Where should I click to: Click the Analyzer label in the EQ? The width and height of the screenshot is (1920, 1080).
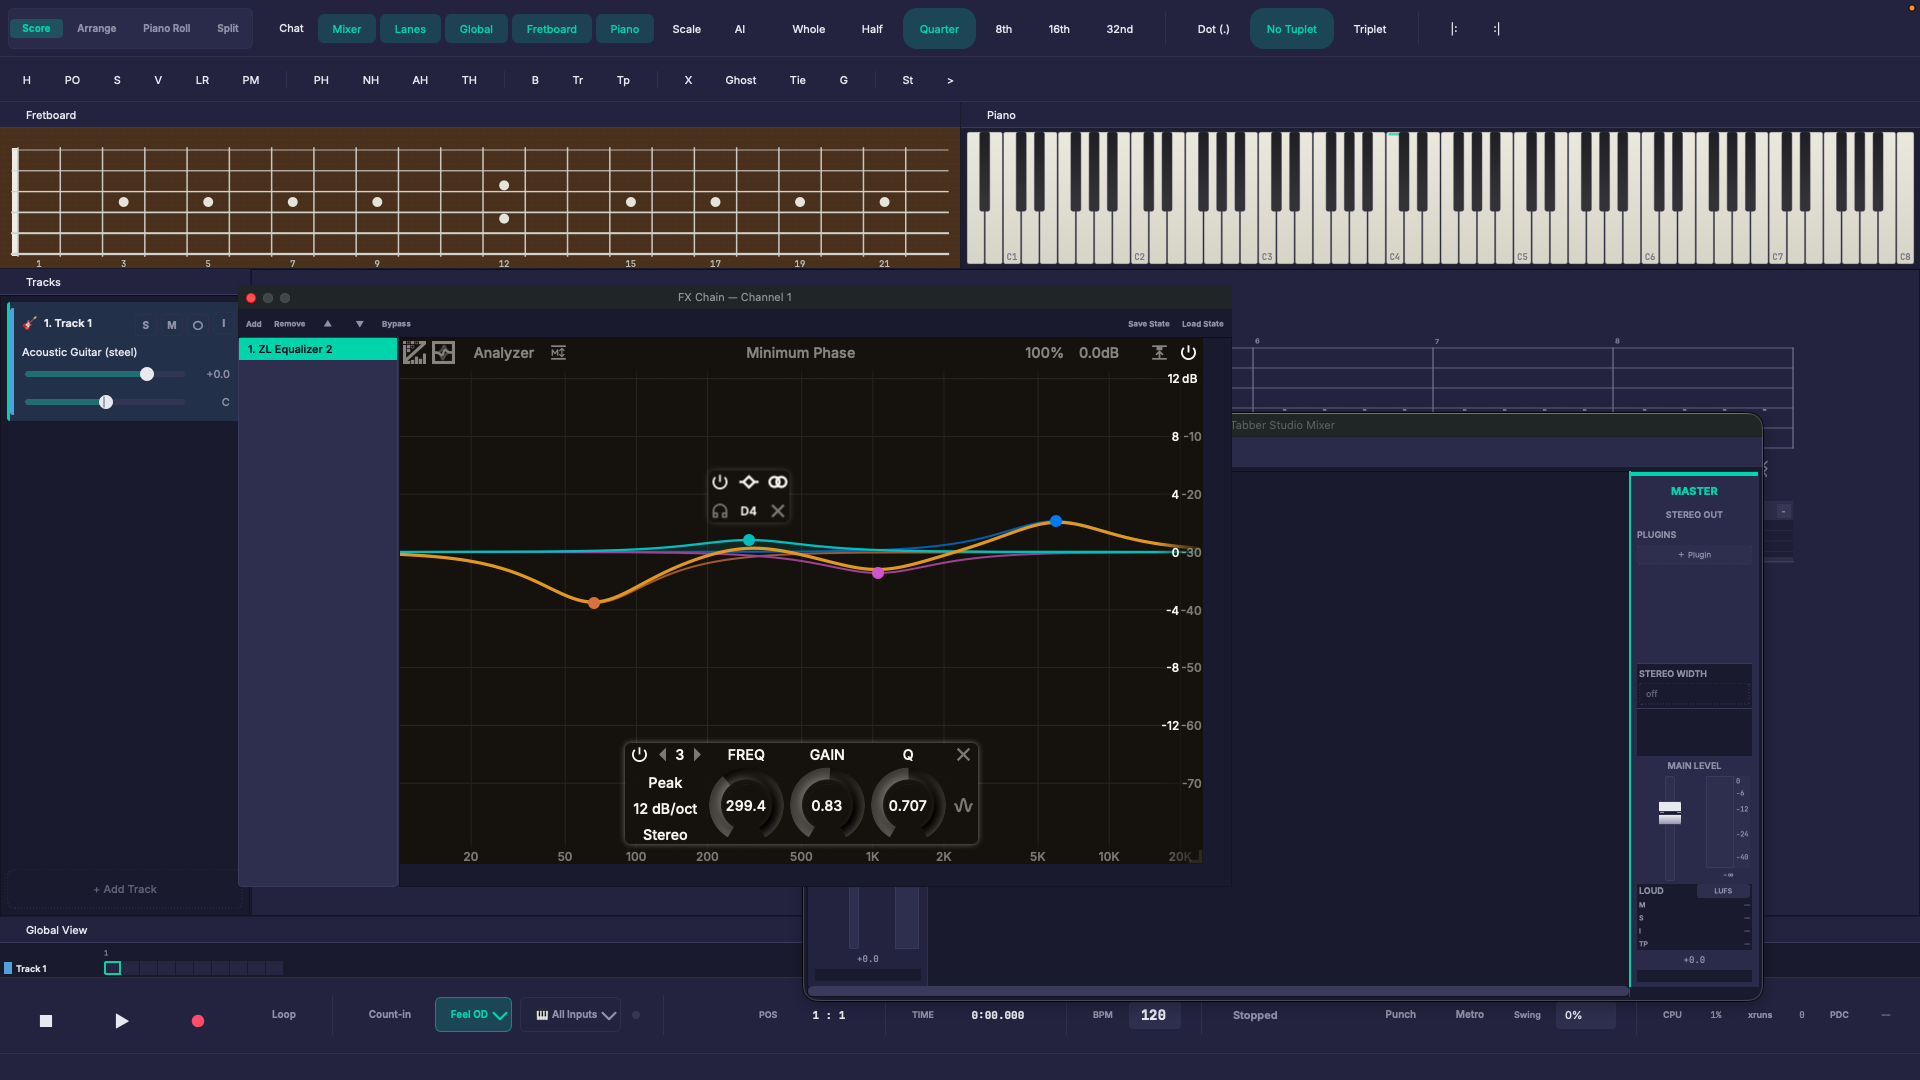coord(503,353)
